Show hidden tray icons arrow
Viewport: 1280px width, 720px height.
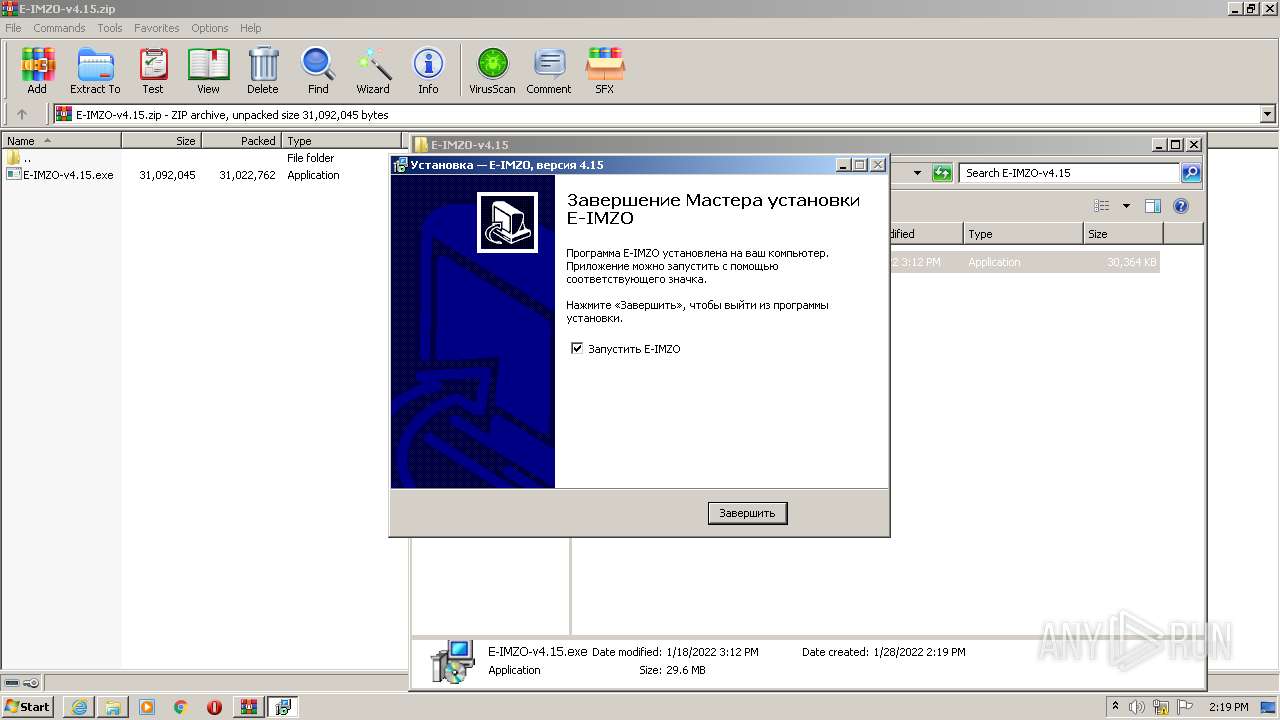(1115, 707)
